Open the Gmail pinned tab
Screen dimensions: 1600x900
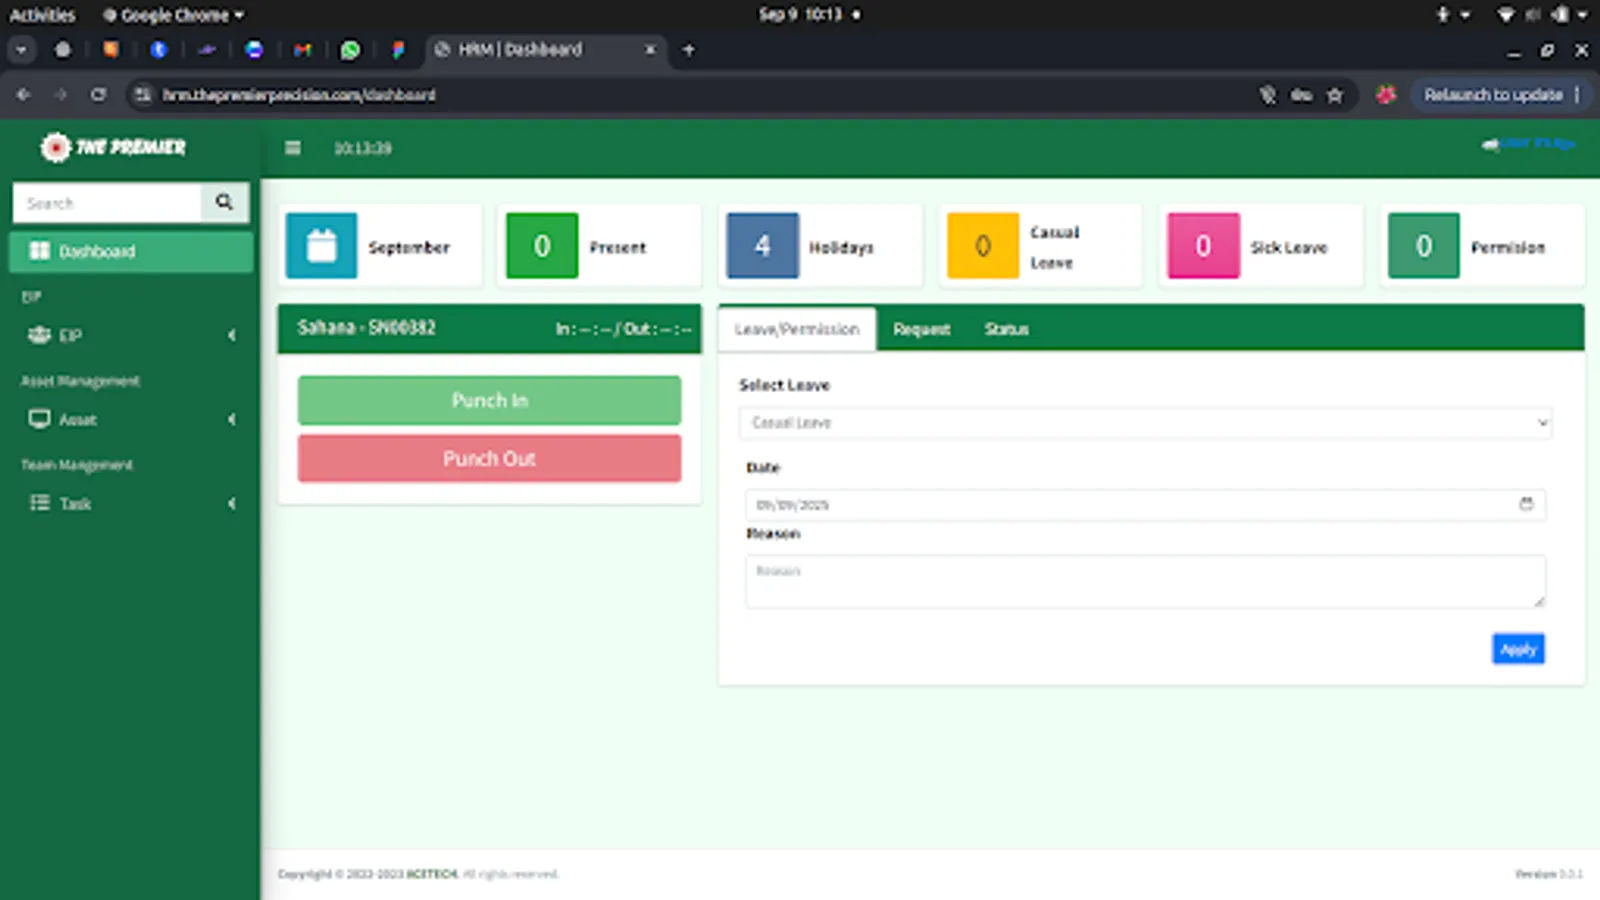tap(302, 49)
